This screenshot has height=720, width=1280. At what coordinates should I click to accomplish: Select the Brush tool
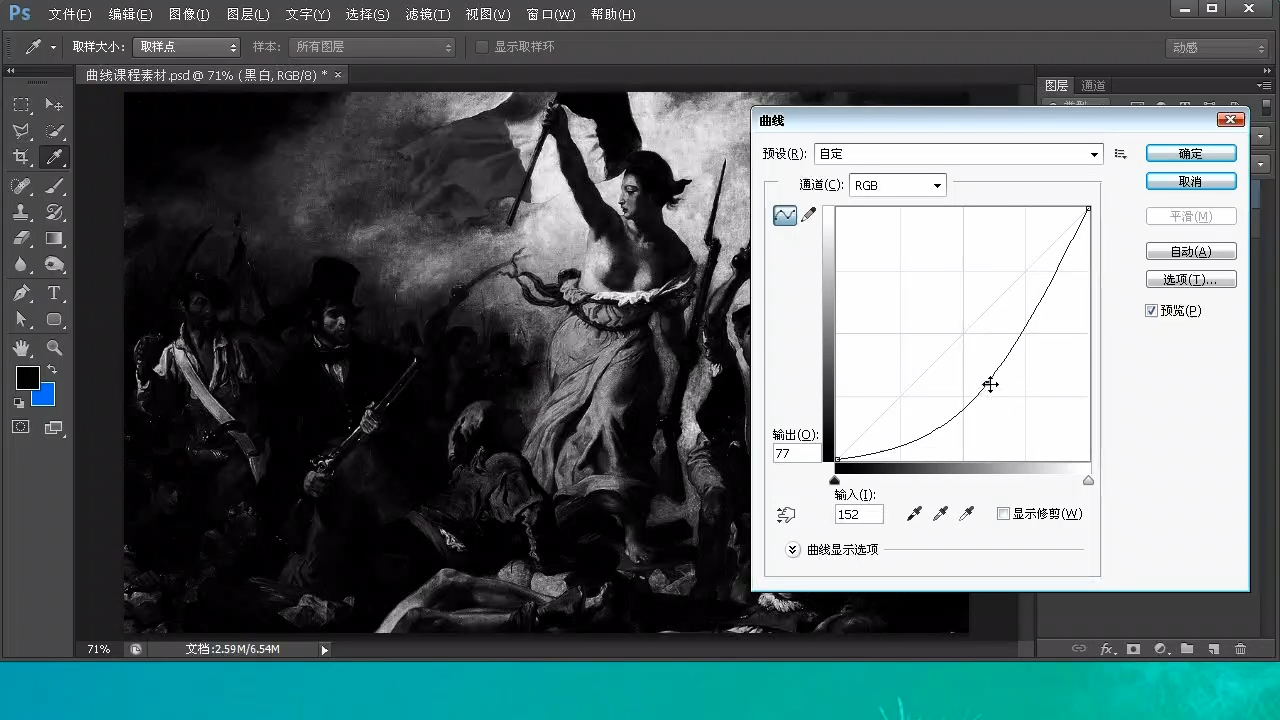click(54, 186)
